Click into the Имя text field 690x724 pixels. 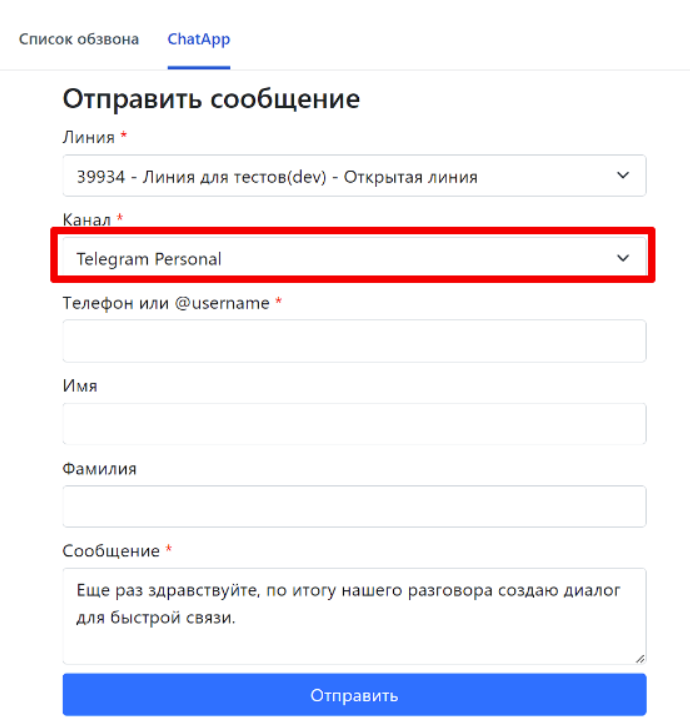click(354, 423)
